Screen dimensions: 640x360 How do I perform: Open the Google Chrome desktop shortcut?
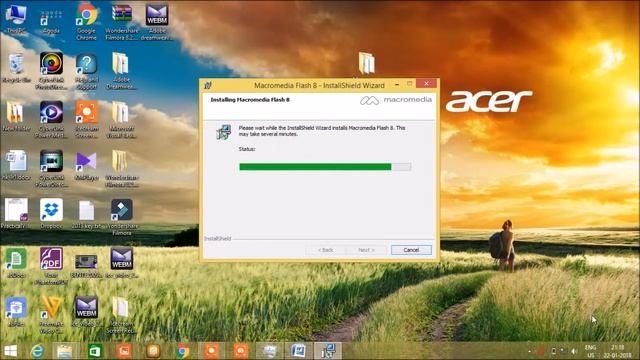(86, 21)
